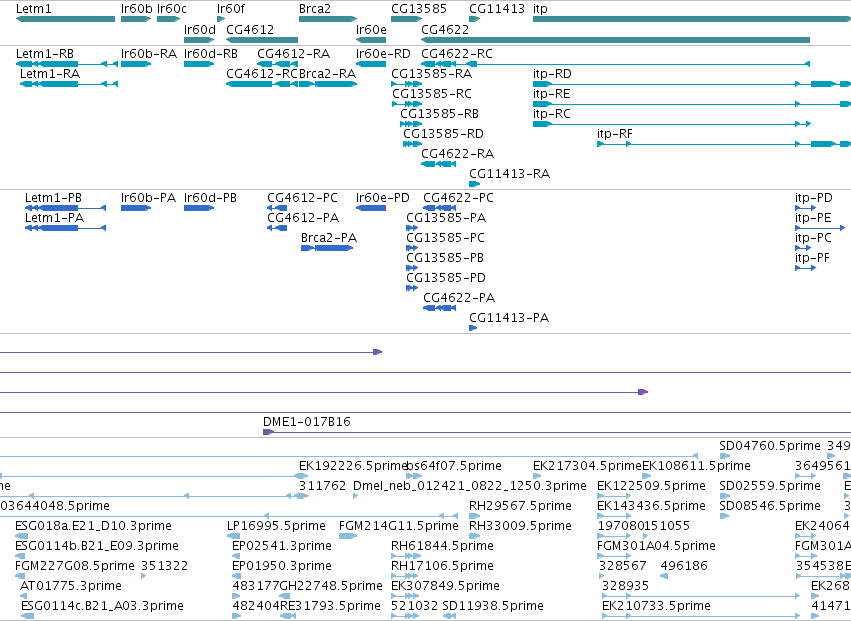Select the Ir60e-RD transcript label
The width and height of the screenshot is (851, 621).
tap(383, 54)
